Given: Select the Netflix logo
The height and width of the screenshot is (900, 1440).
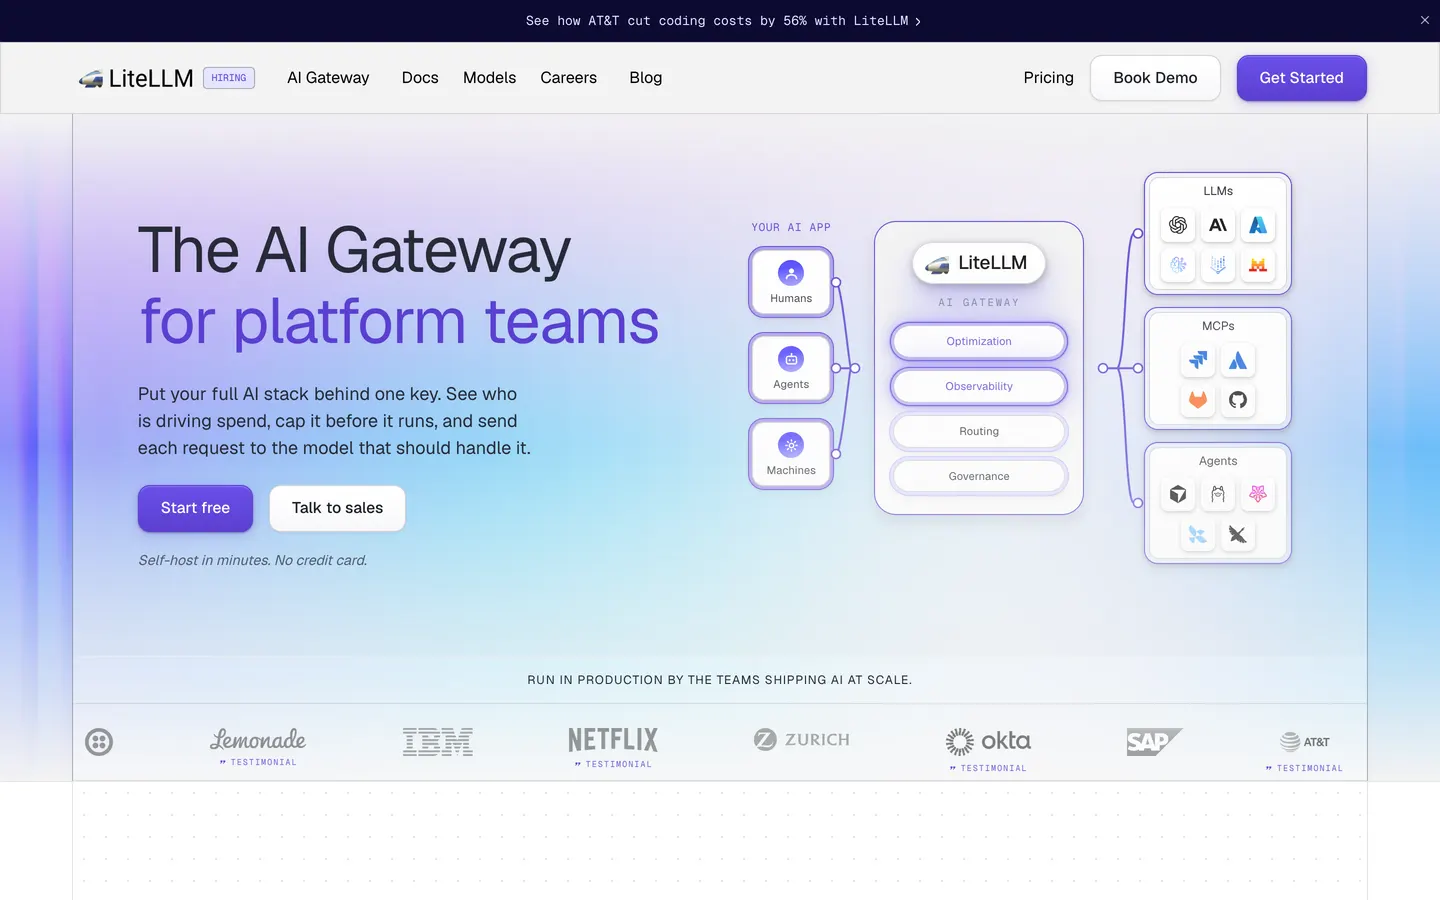Looking at the screenshot, I should (x=613, y=740).
